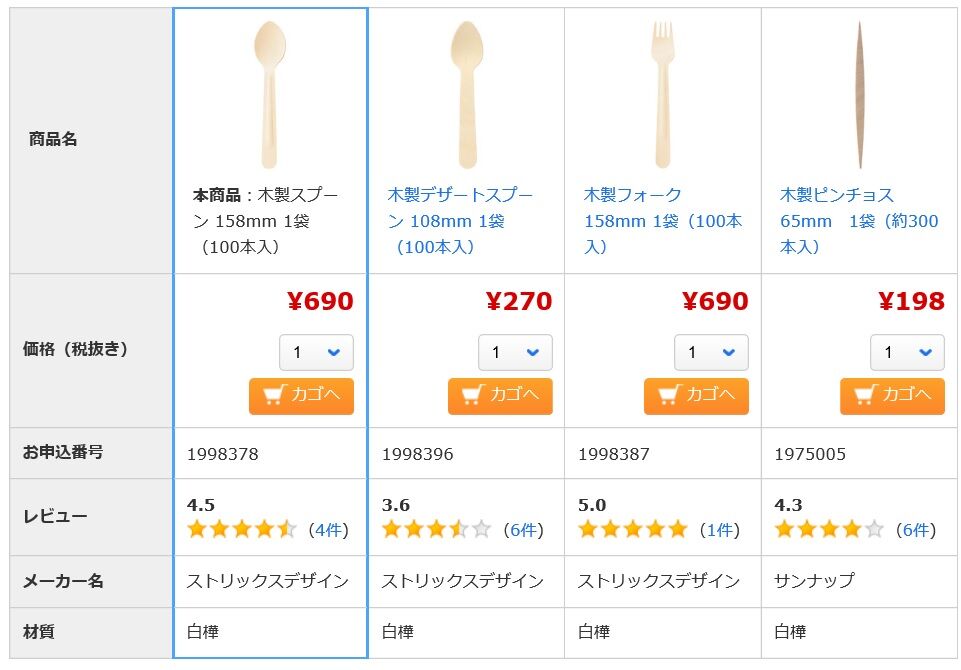View the (6件) reviews for dessert spoon
961x670 pixels.
pos(523,530)
